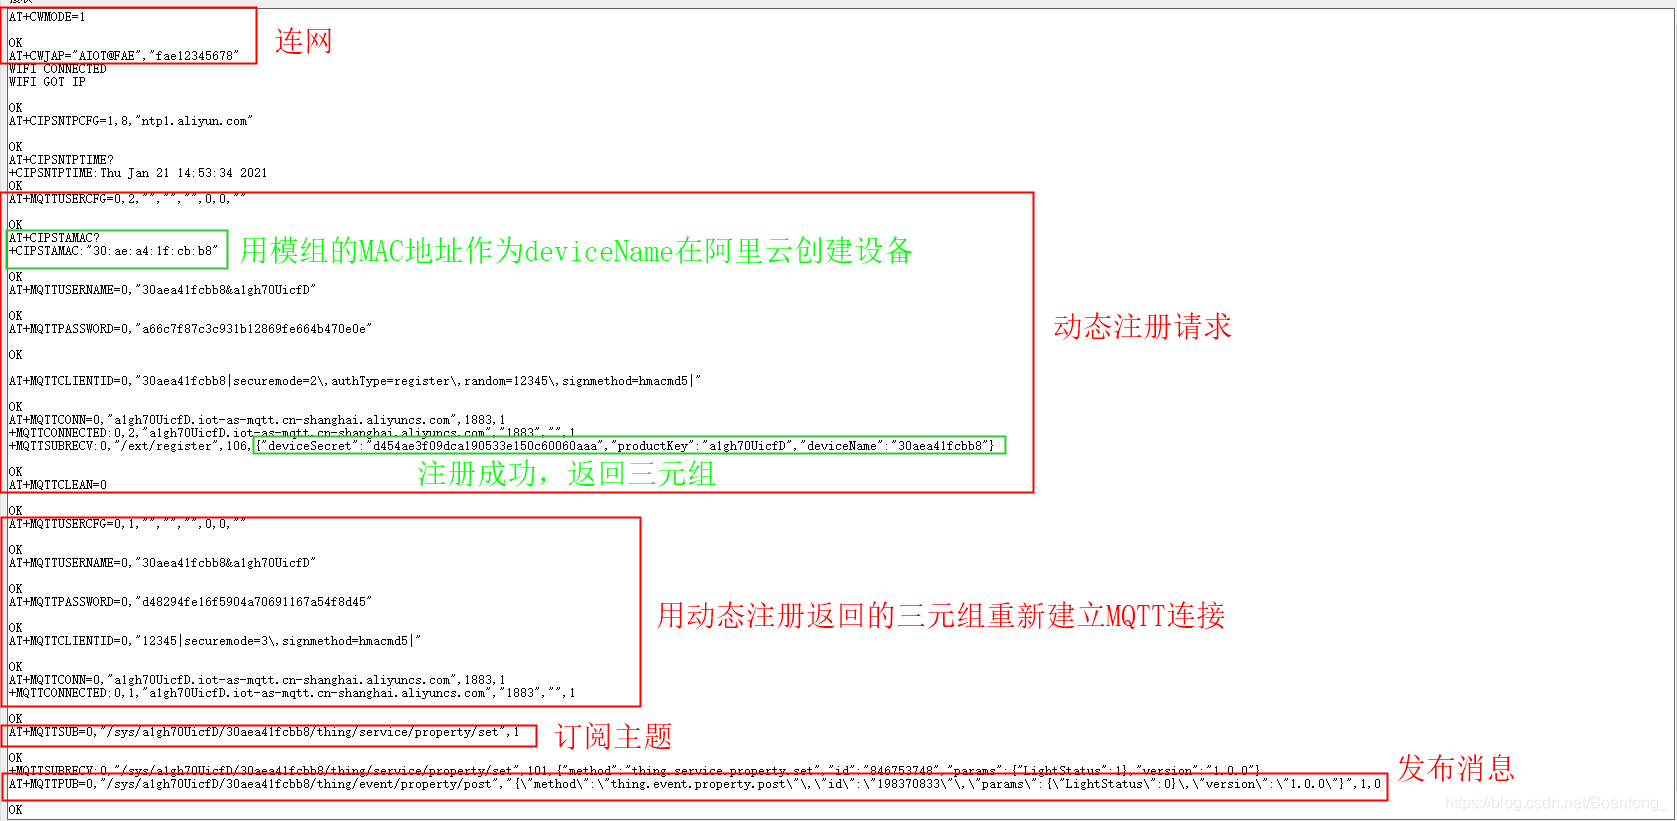
Task: Click the AT+CIPSNTPTIME? query line
Action: point(61,160)
